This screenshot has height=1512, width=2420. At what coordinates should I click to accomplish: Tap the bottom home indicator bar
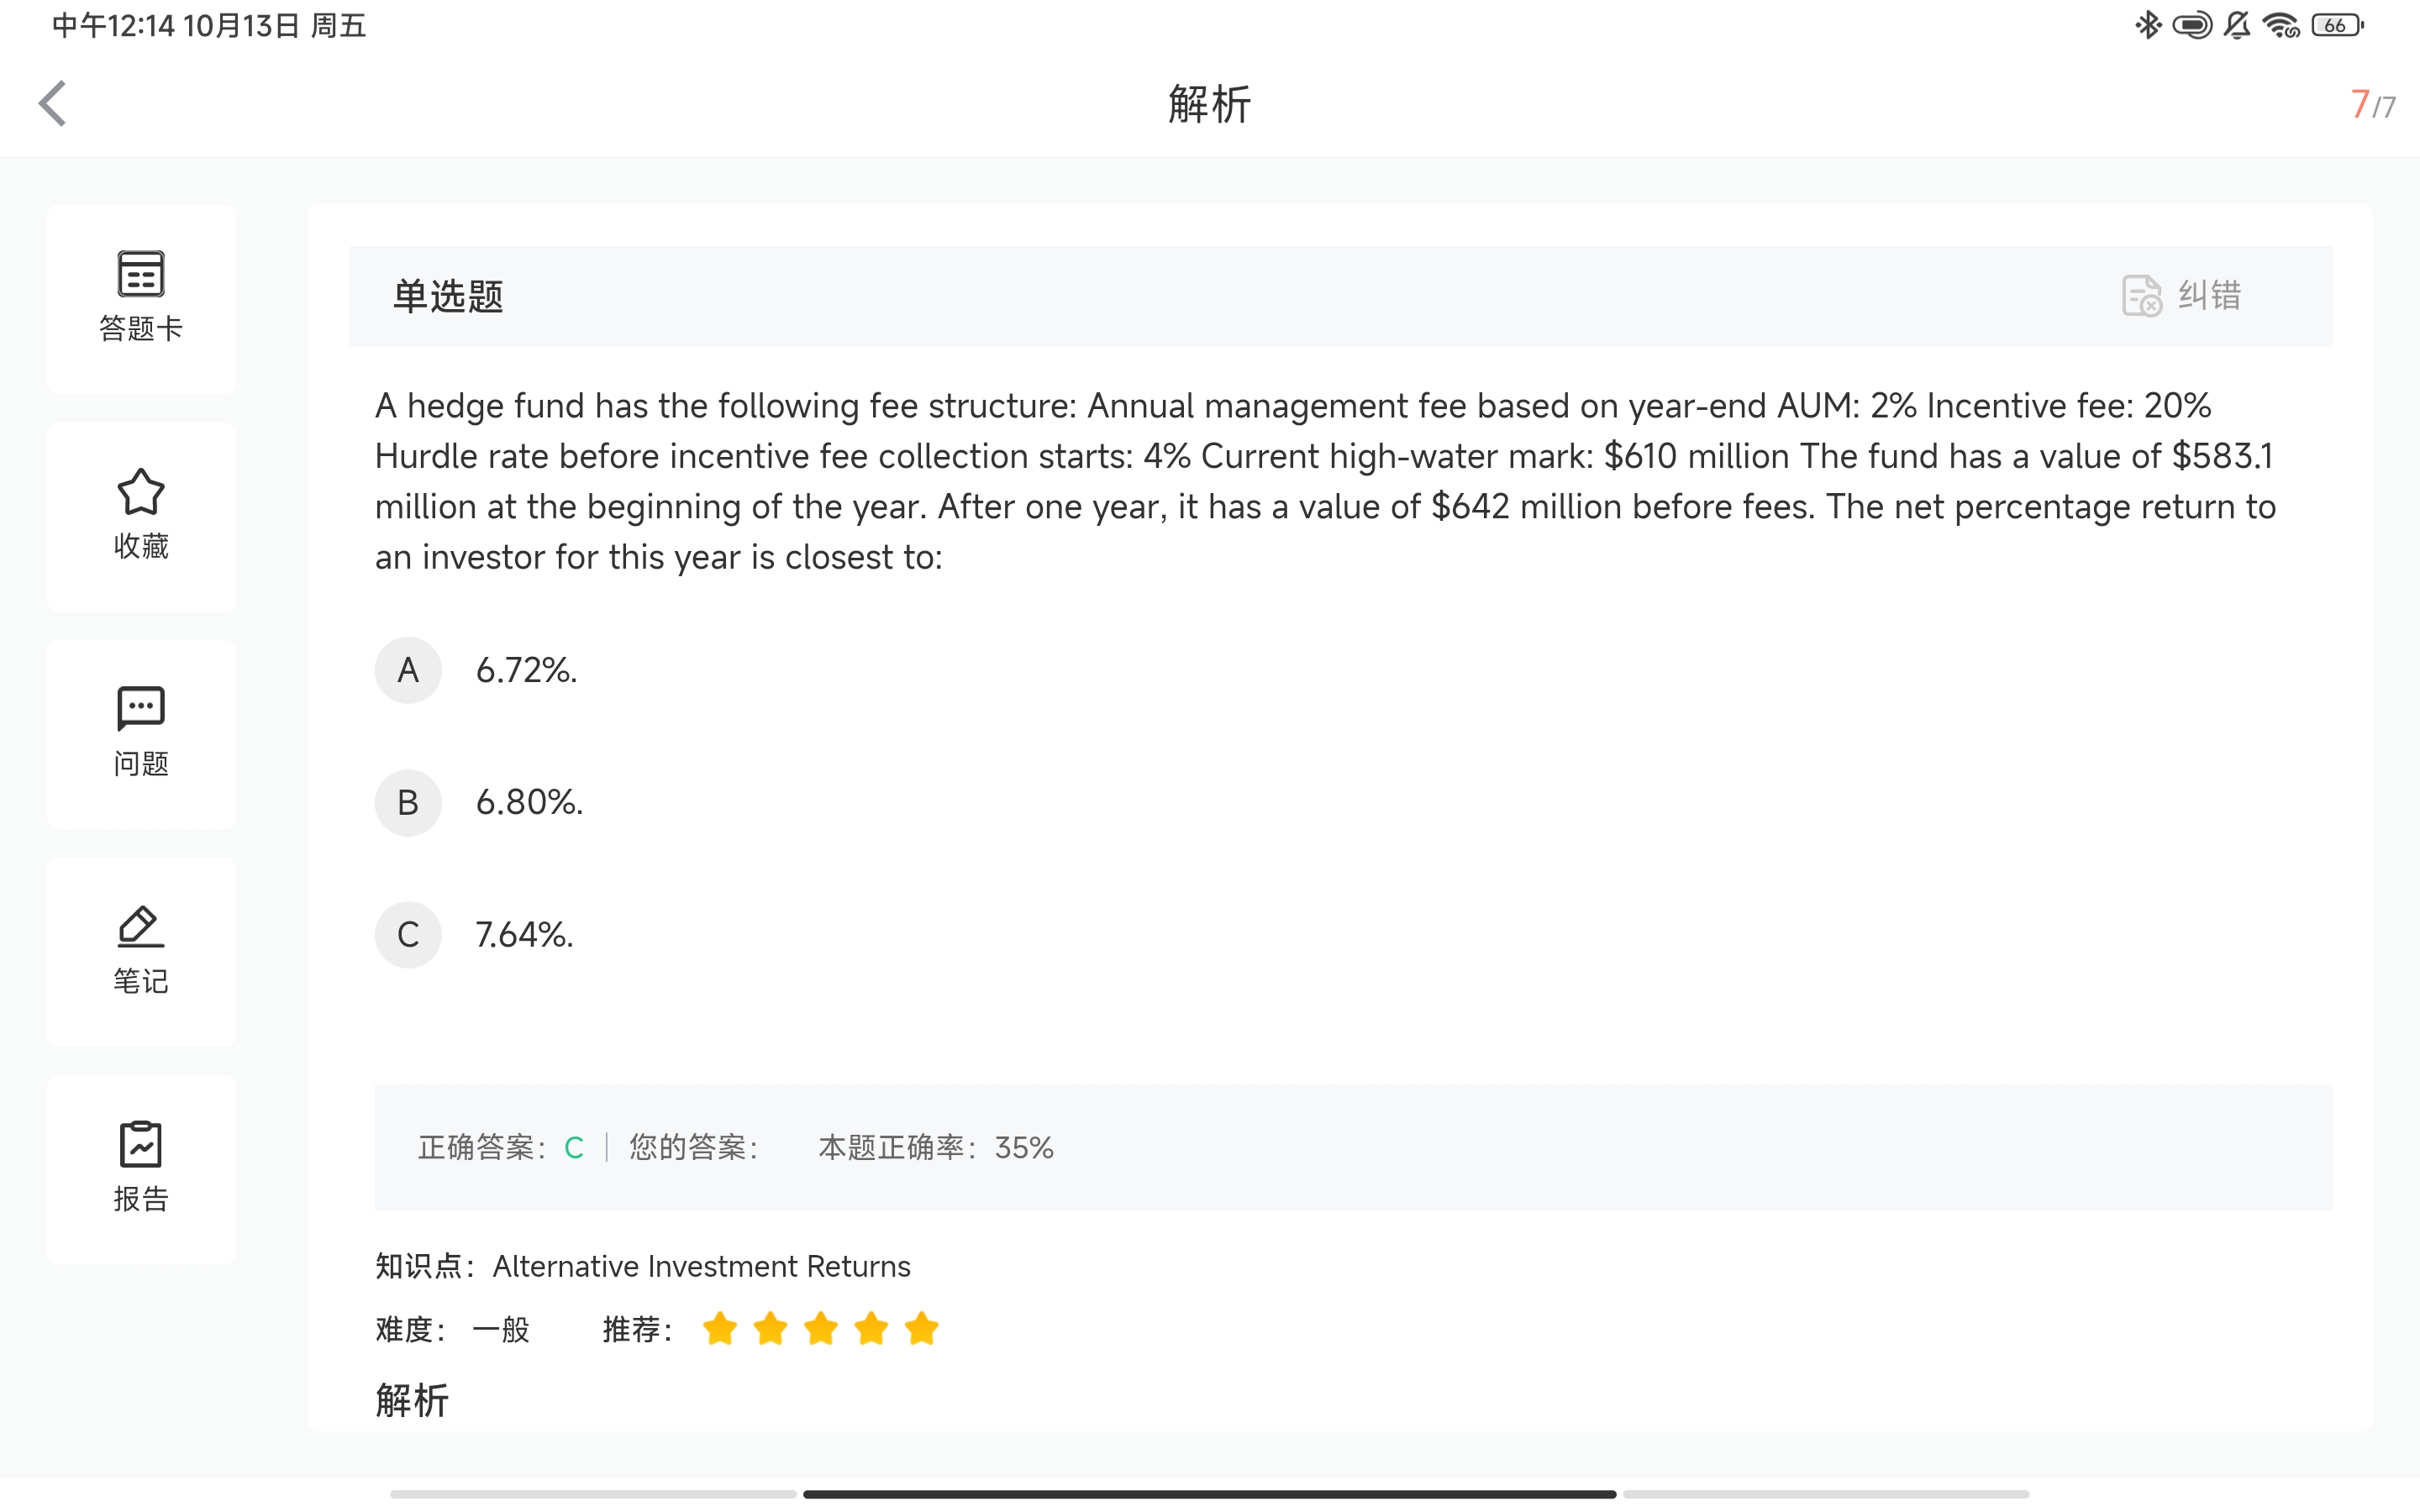tap(1209, 1494)
